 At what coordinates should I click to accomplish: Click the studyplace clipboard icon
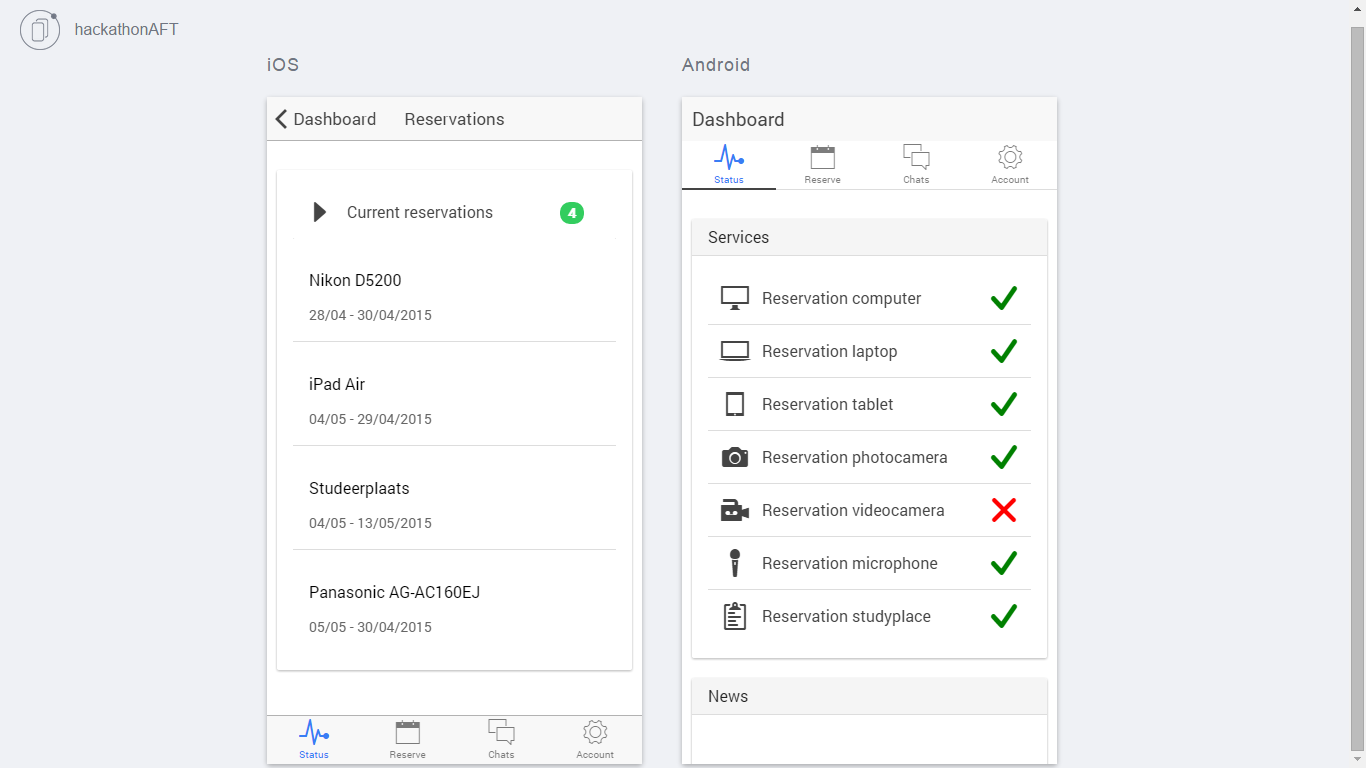click(x=735, y=616)
